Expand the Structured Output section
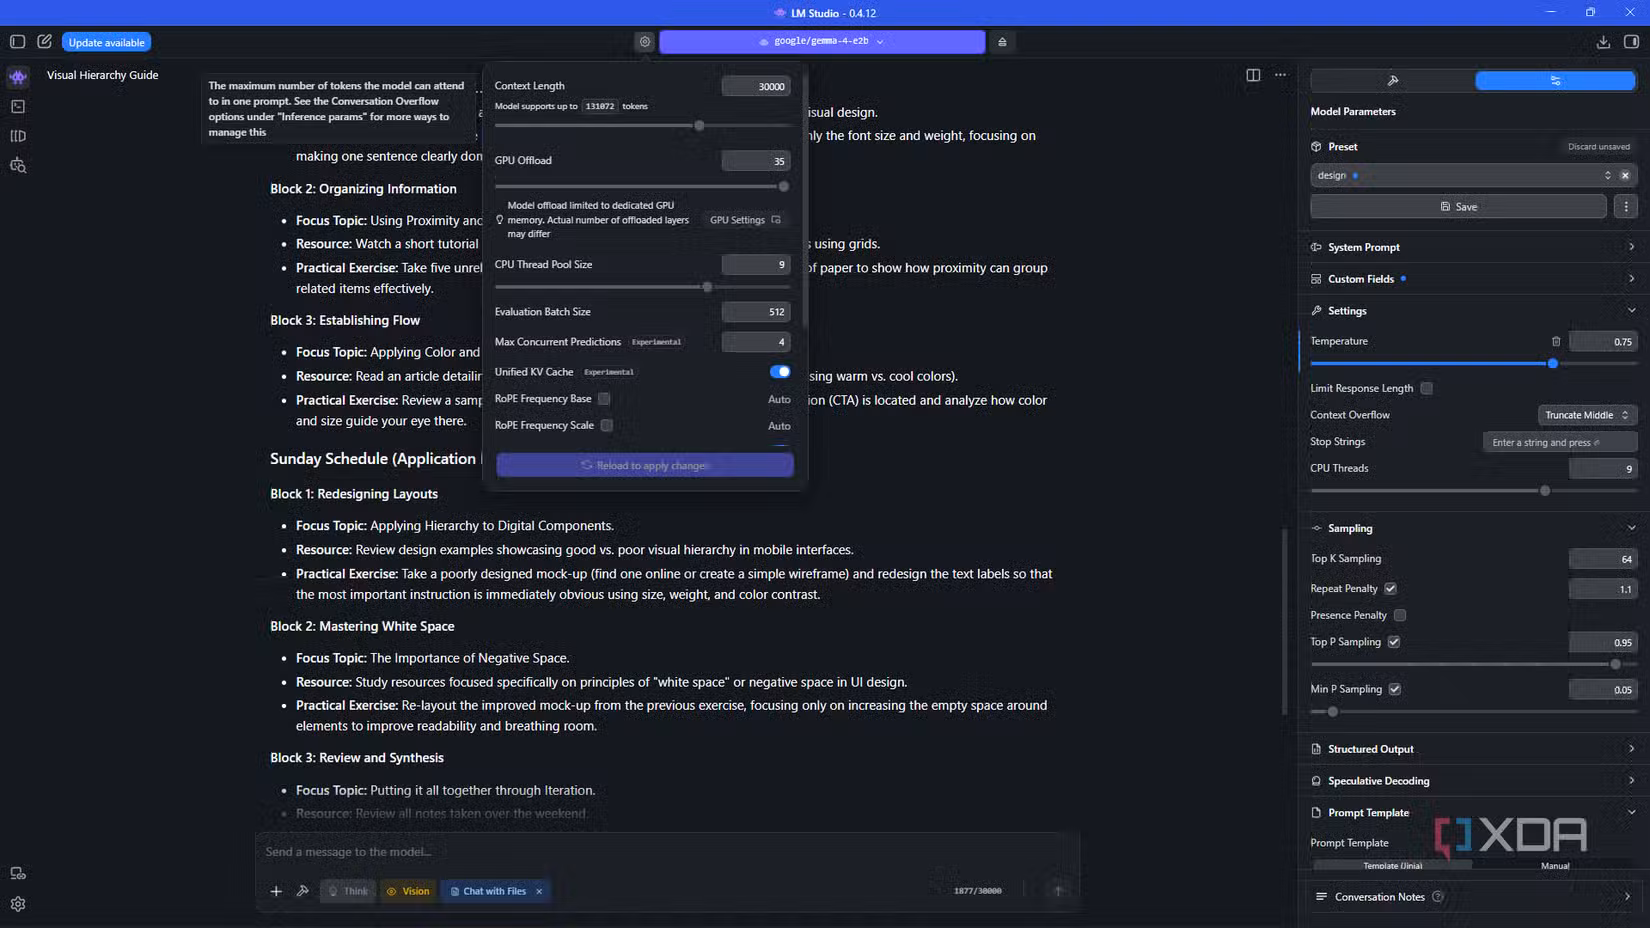1650x928 pixels. [x=1473, y=749]
